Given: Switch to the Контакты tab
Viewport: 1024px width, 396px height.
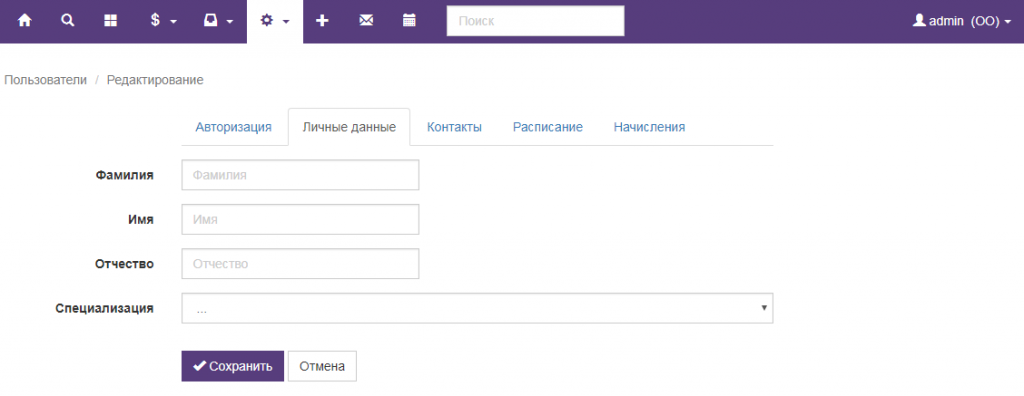Looking at the screenshot, I should 455,127.
